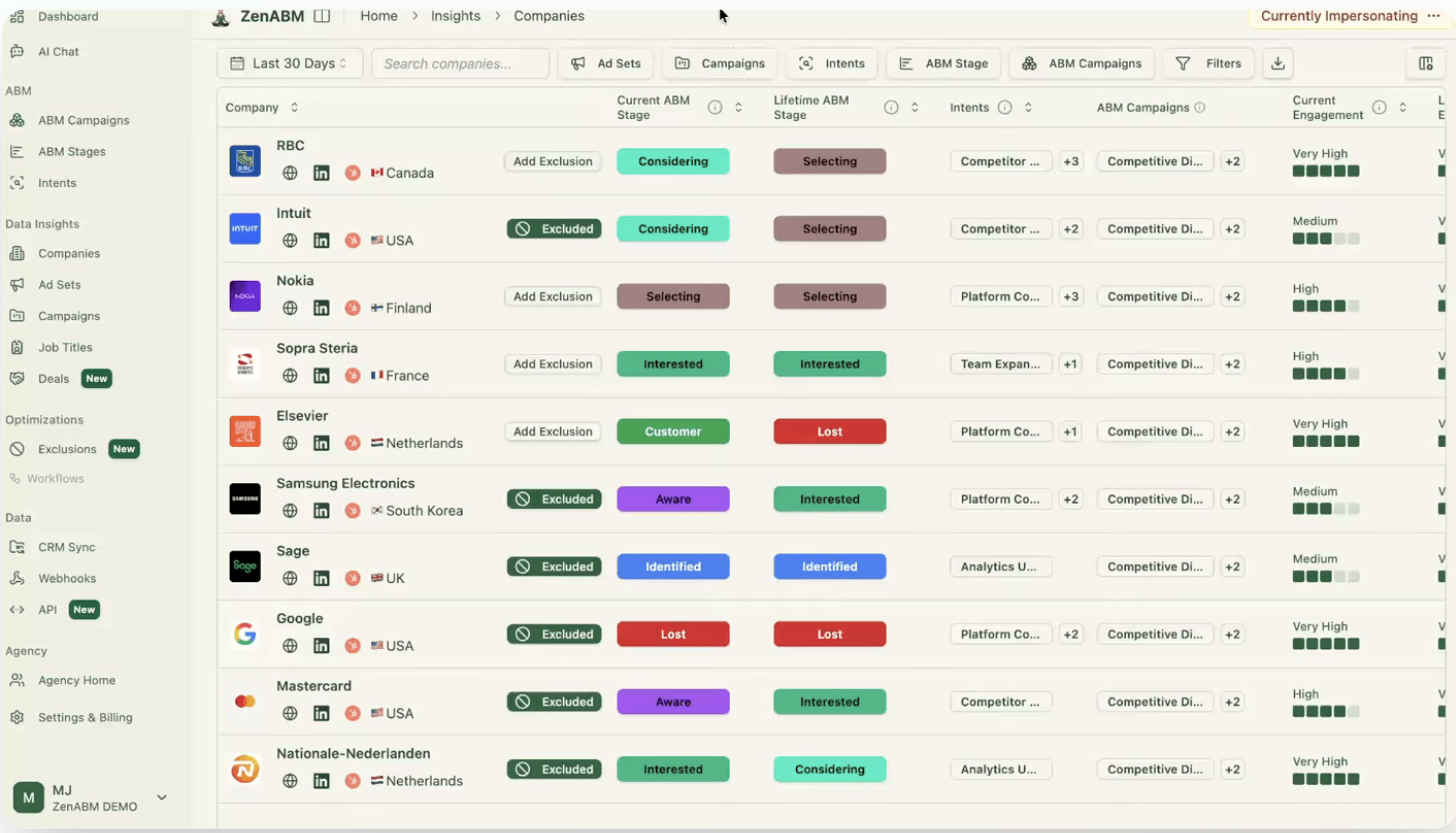Sort by Company column
The image size is (1456, 833).
tap(294, 108)
